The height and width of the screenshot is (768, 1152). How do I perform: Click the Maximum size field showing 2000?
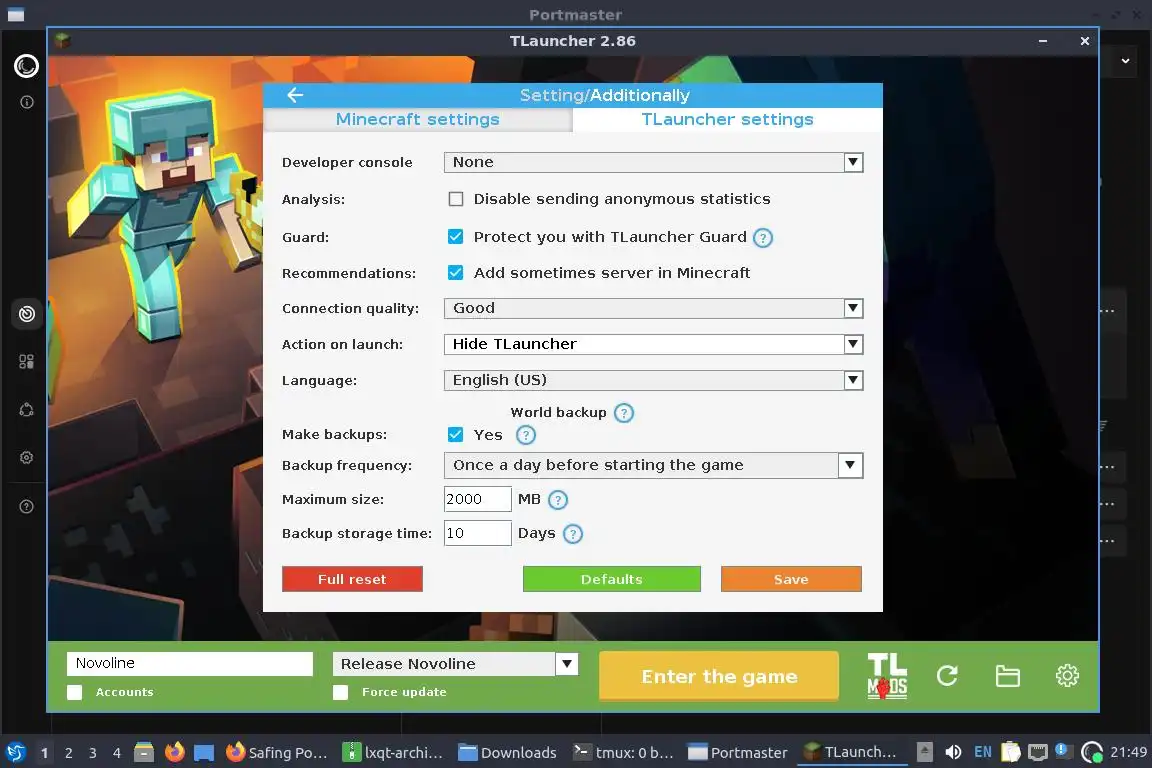(478, 500)
